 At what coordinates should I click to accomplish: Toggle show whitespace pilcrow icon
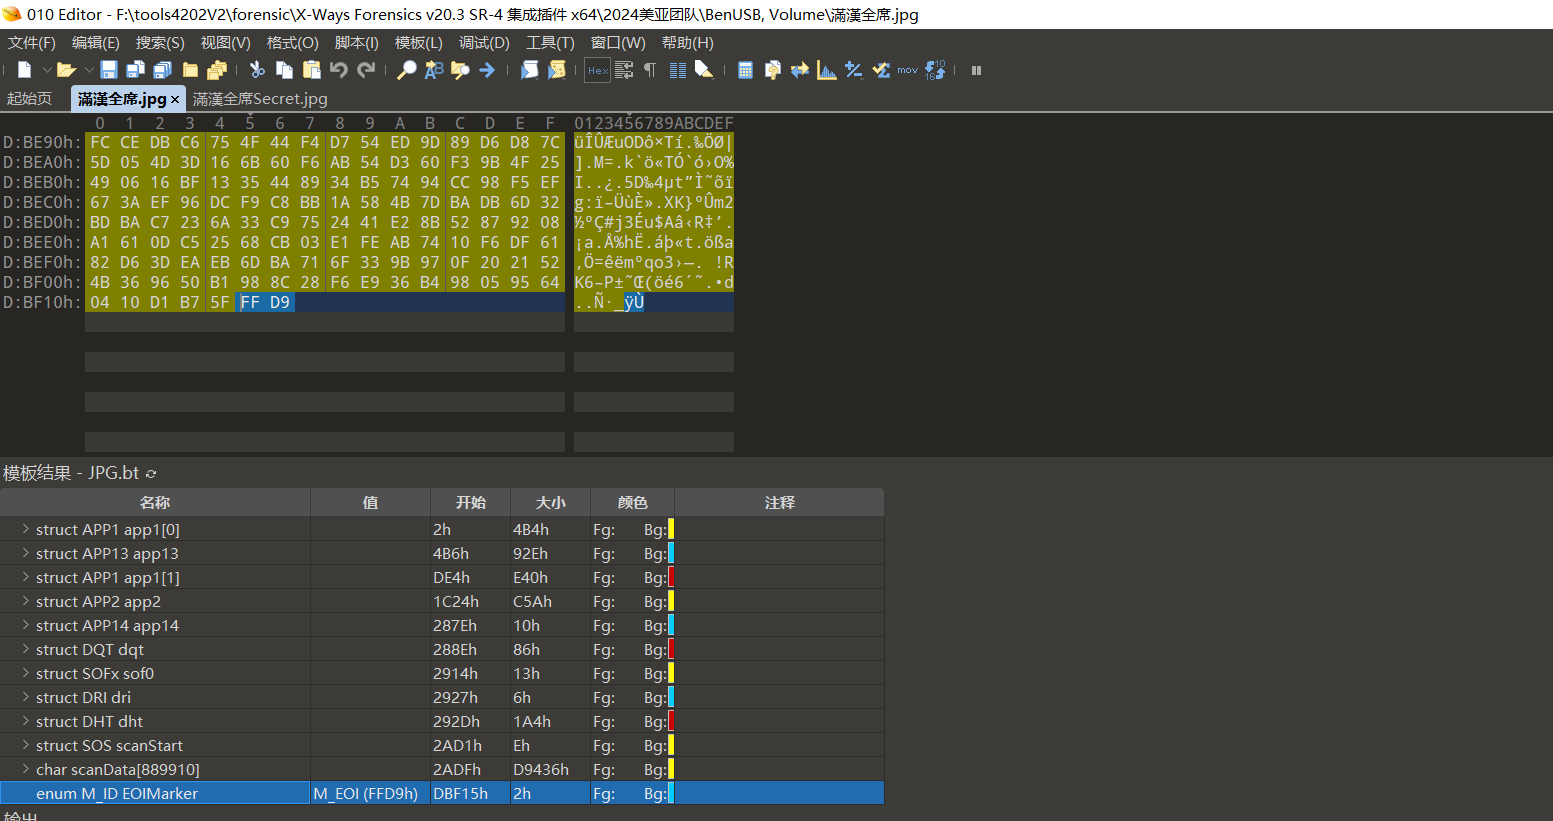(x=650, y=70)
